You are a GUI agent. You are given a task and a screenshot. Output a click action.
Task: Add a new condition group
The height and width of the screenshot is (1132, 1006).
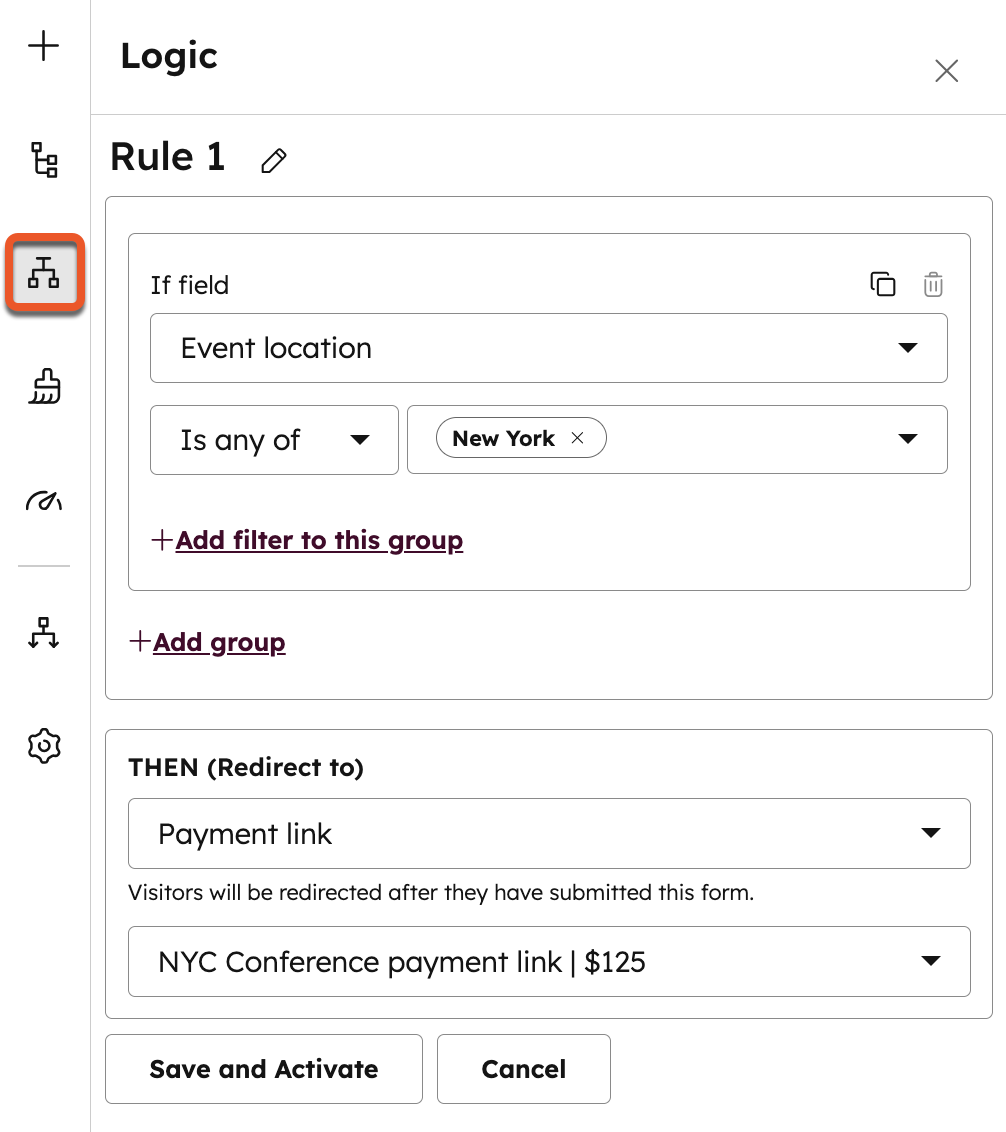click(208, 642)
